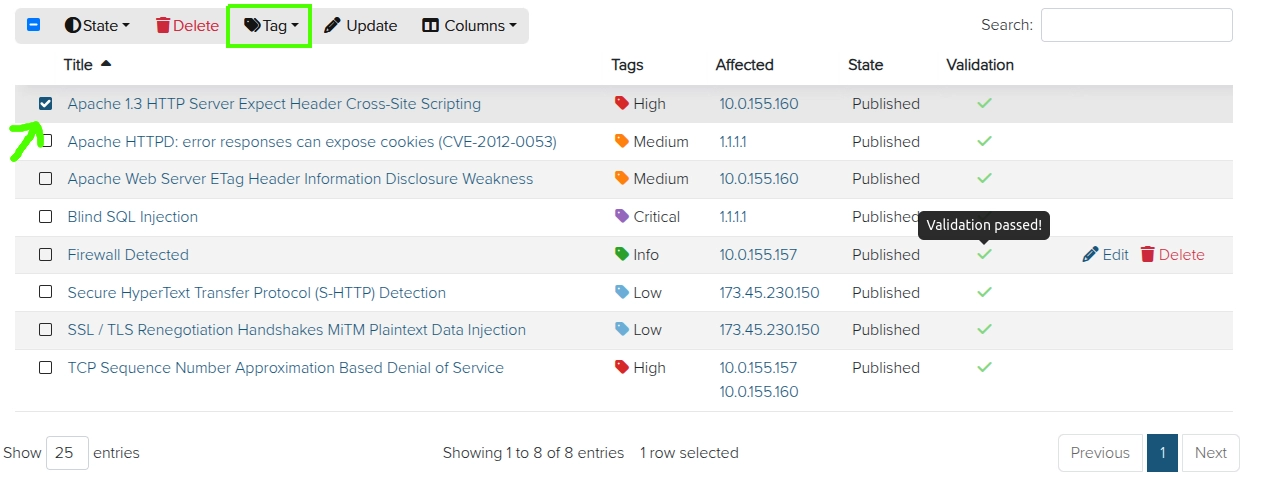Click purple Critical tag icon

click(621, 217)
